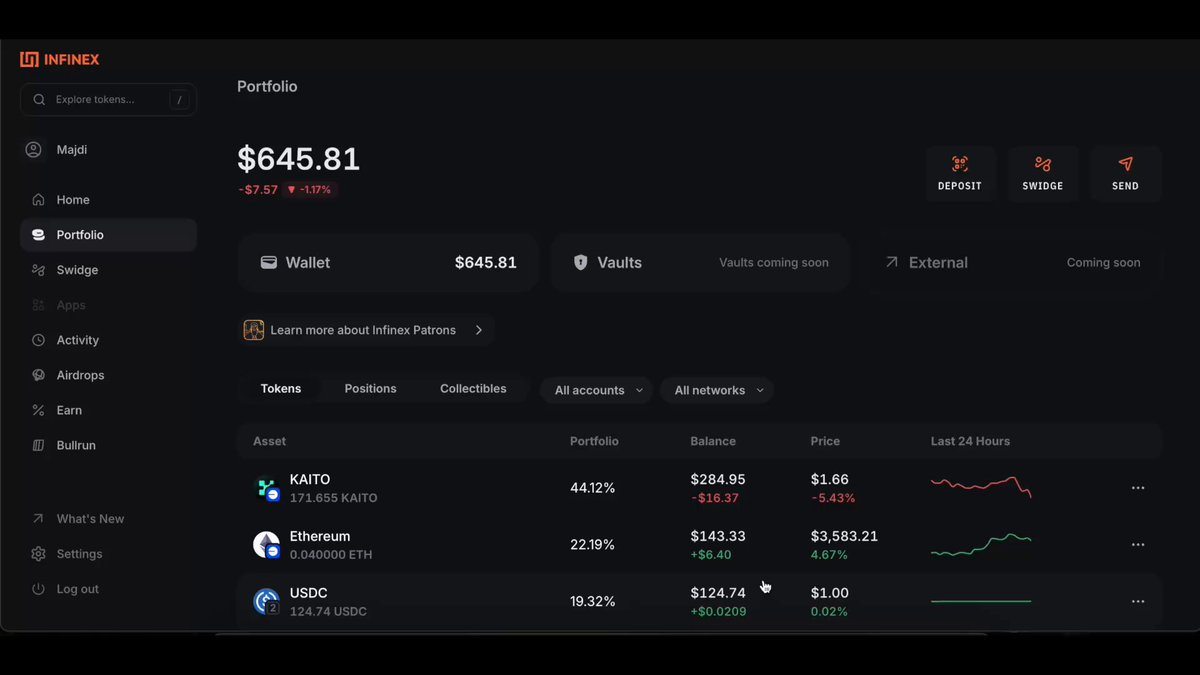1200x675 pixels.
Task: Click the -1.17% change badge
Action: click(x=309, y=189)
